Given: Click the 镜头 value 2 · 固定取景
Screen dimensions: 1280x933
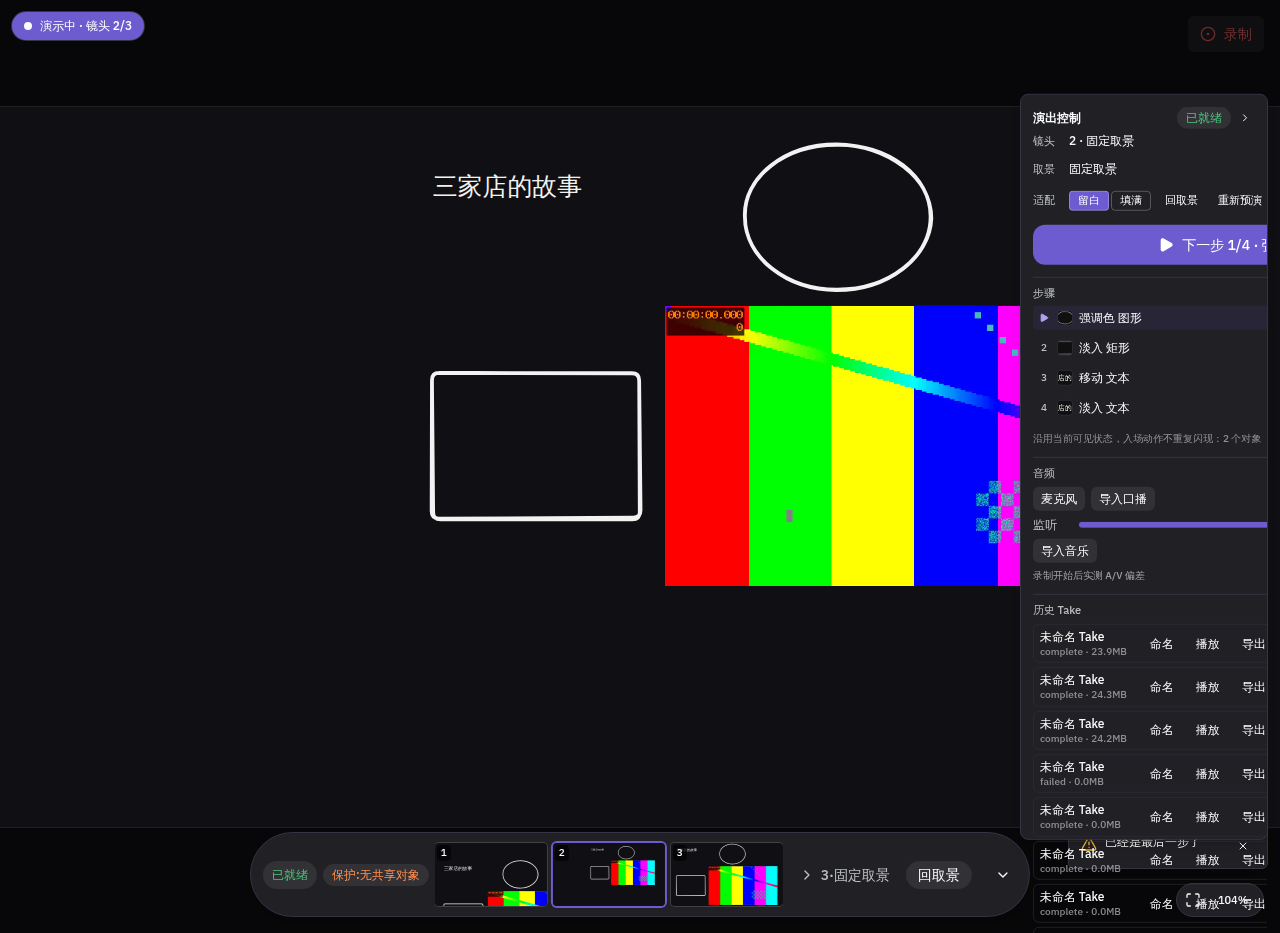Looking at the screenshot, I should (x=1101, y=141).
